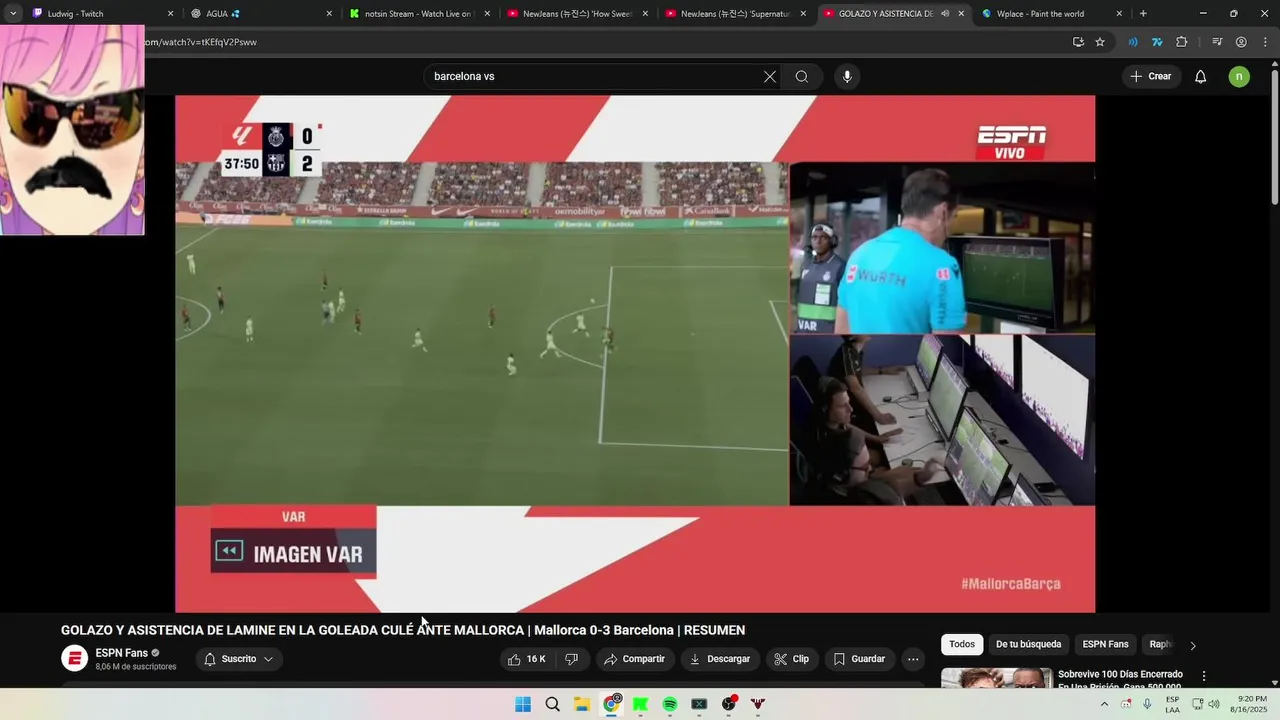This screenshot has width=1280, height=720.
Task: Open a new browser tab
Action: [x=1143, y=14]
